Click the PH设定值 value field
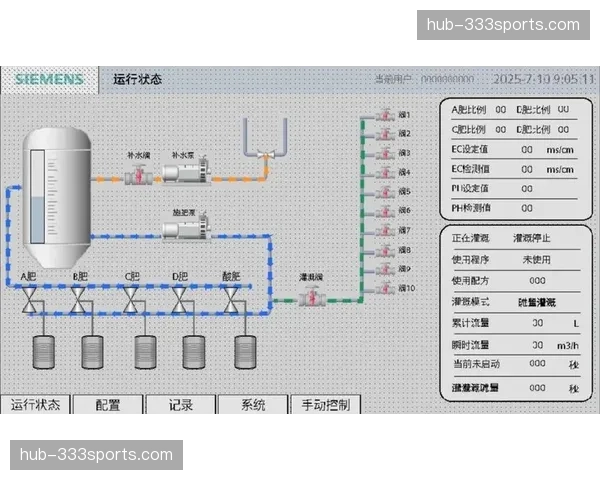The image size is (600, 480). (527, 188)
